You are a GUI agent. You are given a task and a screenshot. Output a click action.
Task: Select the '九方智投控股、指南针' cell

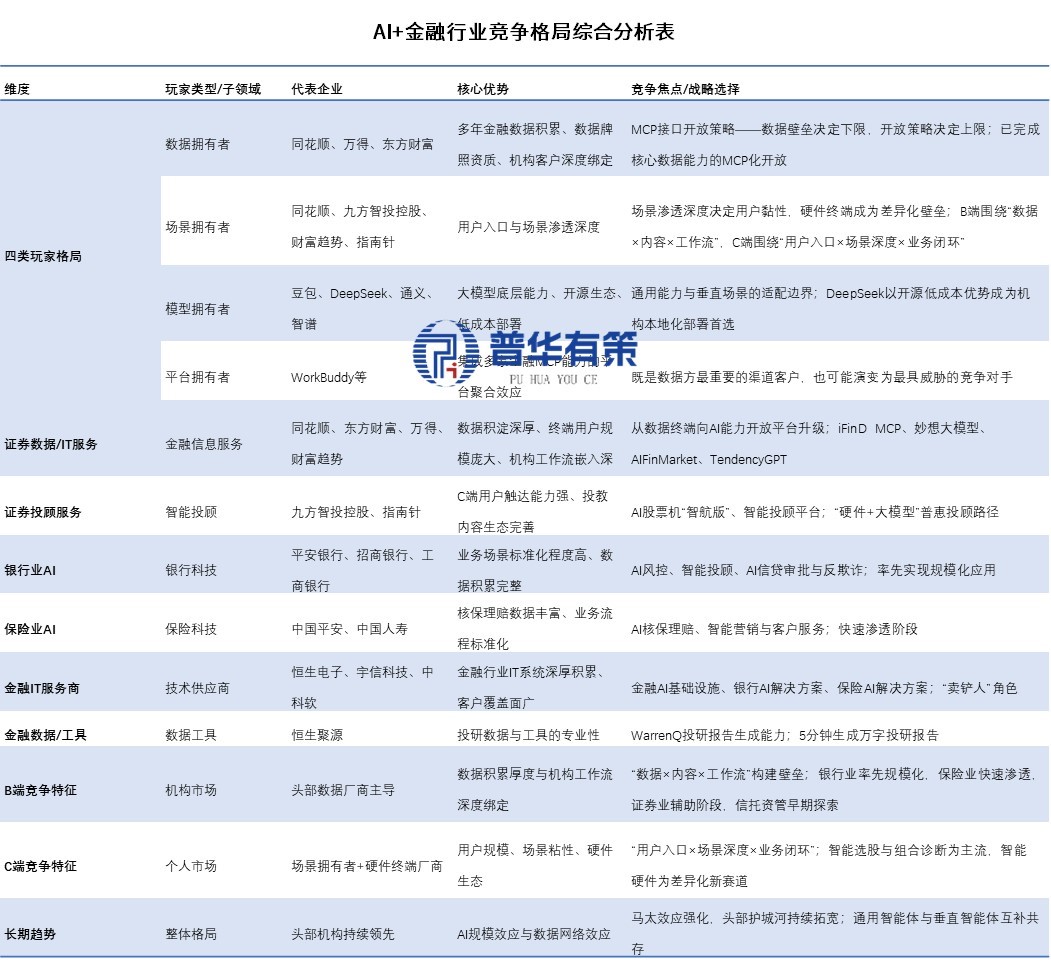click(356, 513)
